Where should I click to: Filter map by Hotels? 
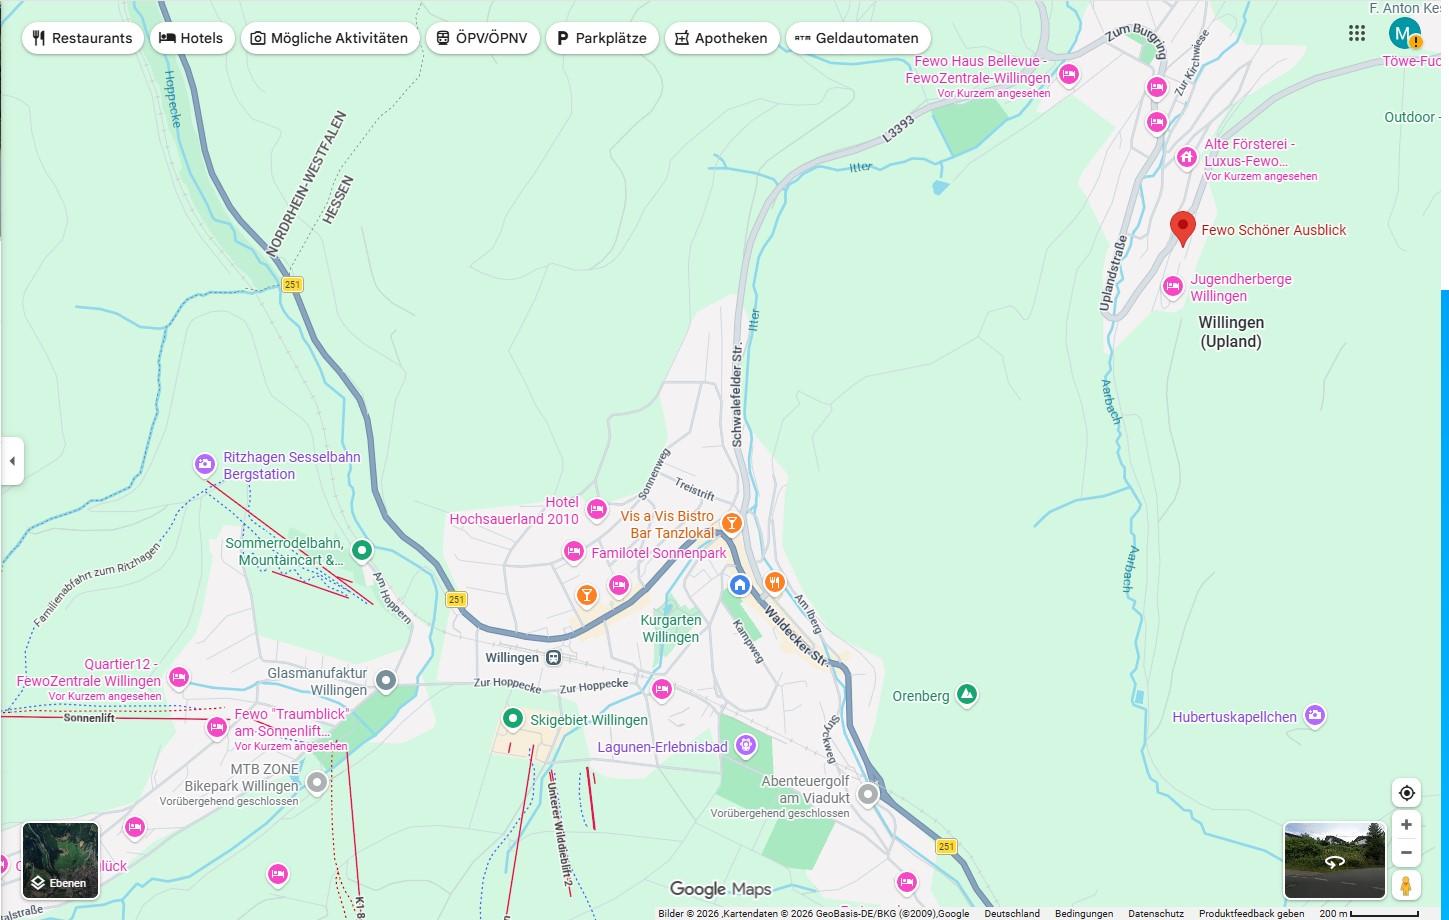tap(191, 38)
